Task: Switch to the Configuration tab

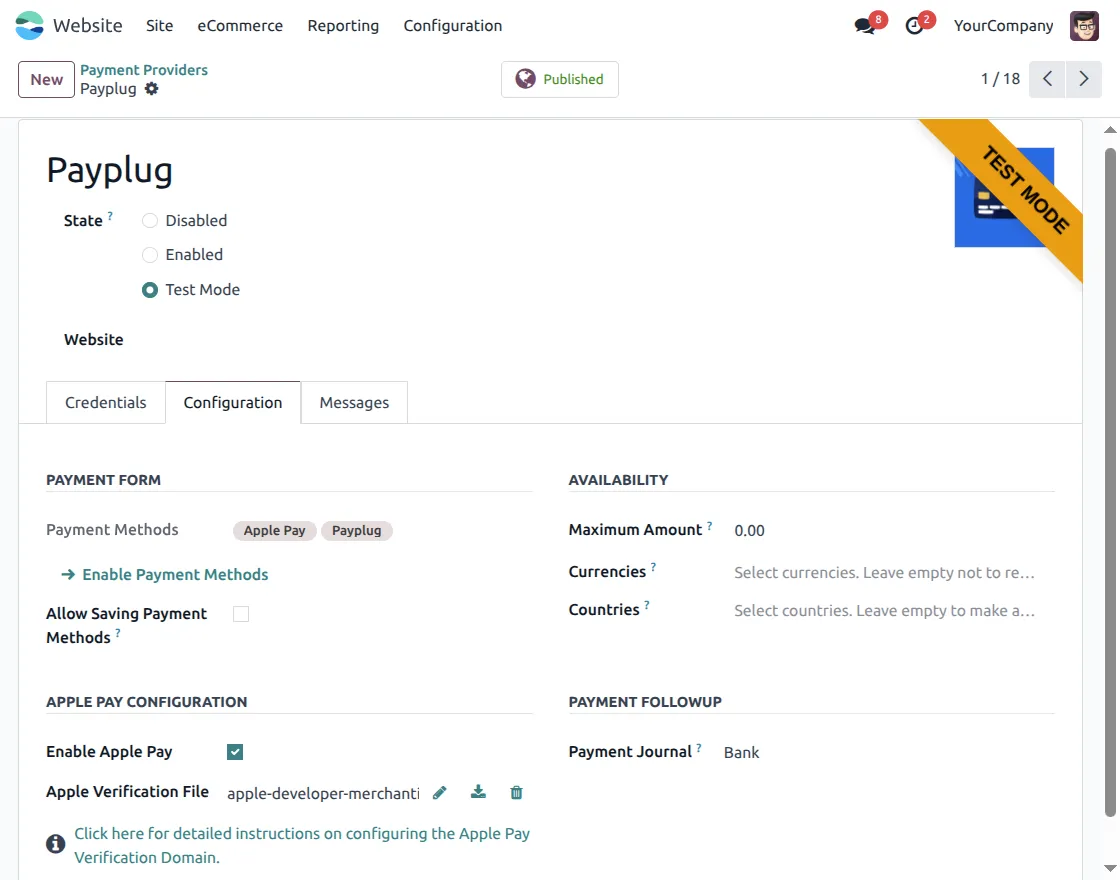Action: [x=233, y=402]
